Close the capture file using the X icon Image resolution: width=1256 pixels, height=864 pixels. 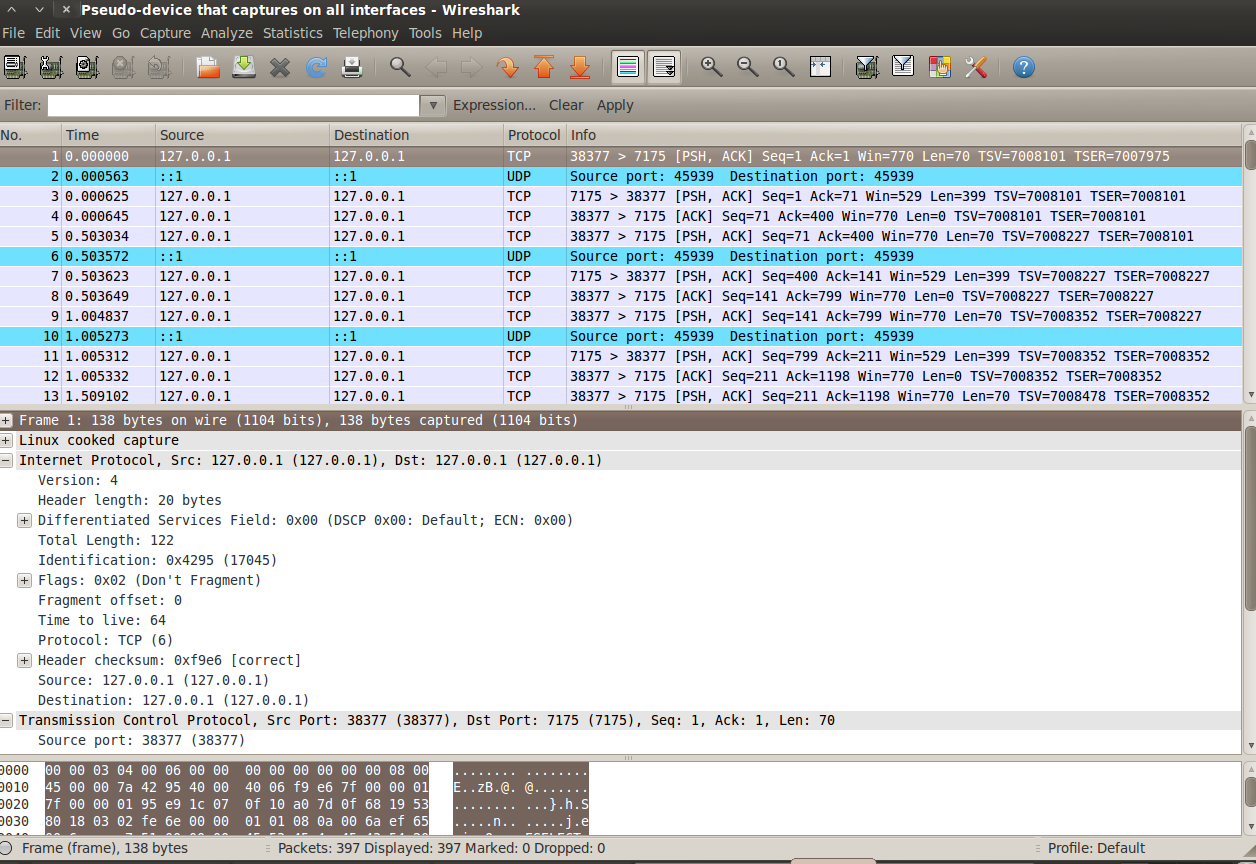click(280, 67)
